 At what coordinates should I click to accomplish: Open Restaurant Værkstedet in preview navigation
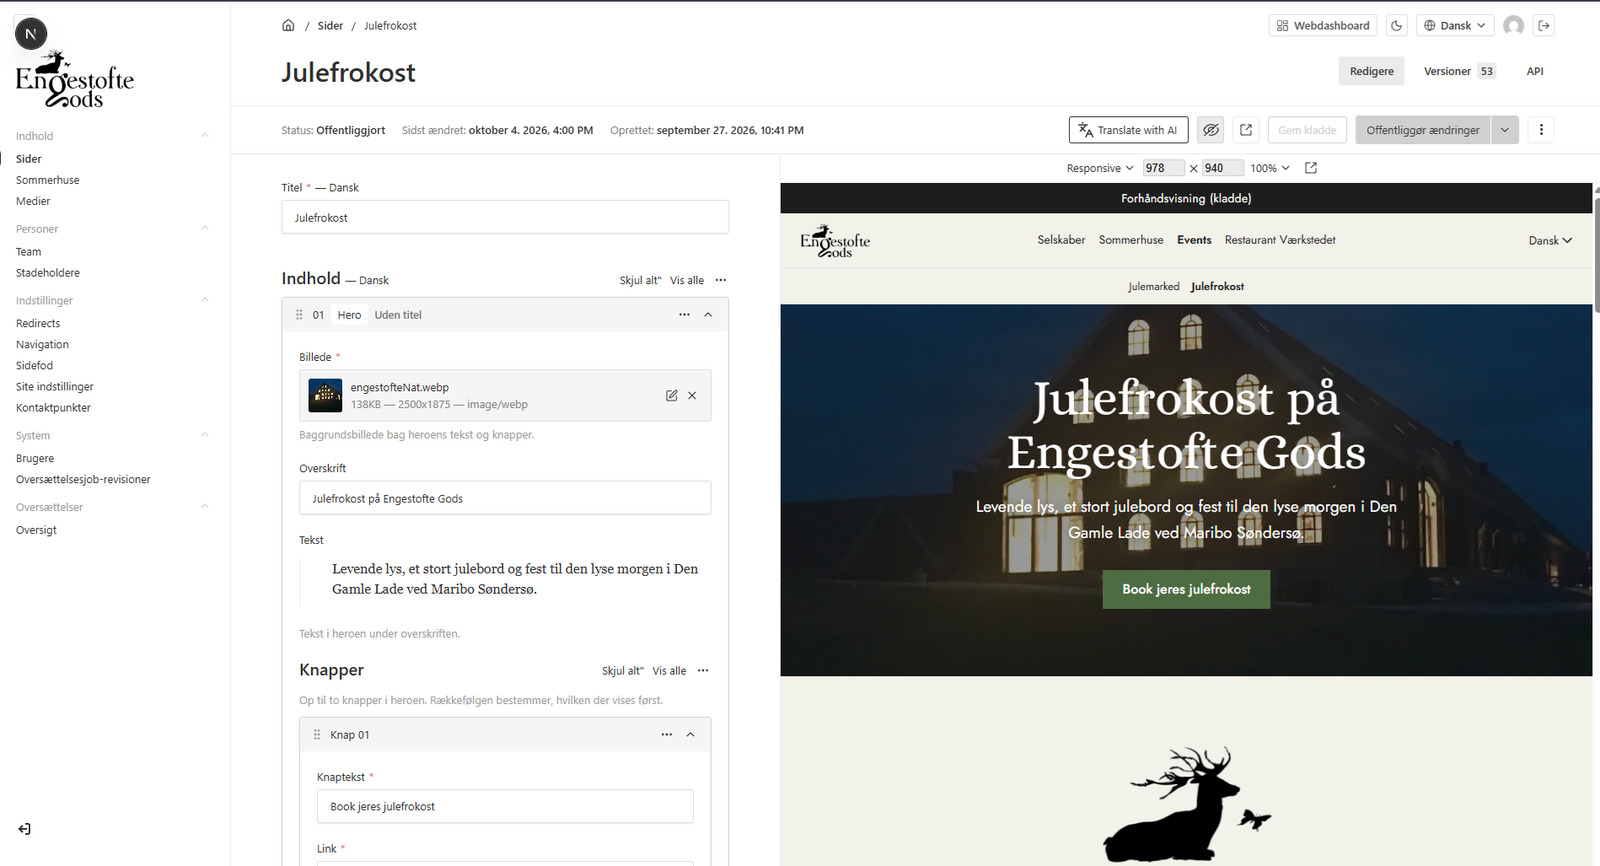(1280, 240)
